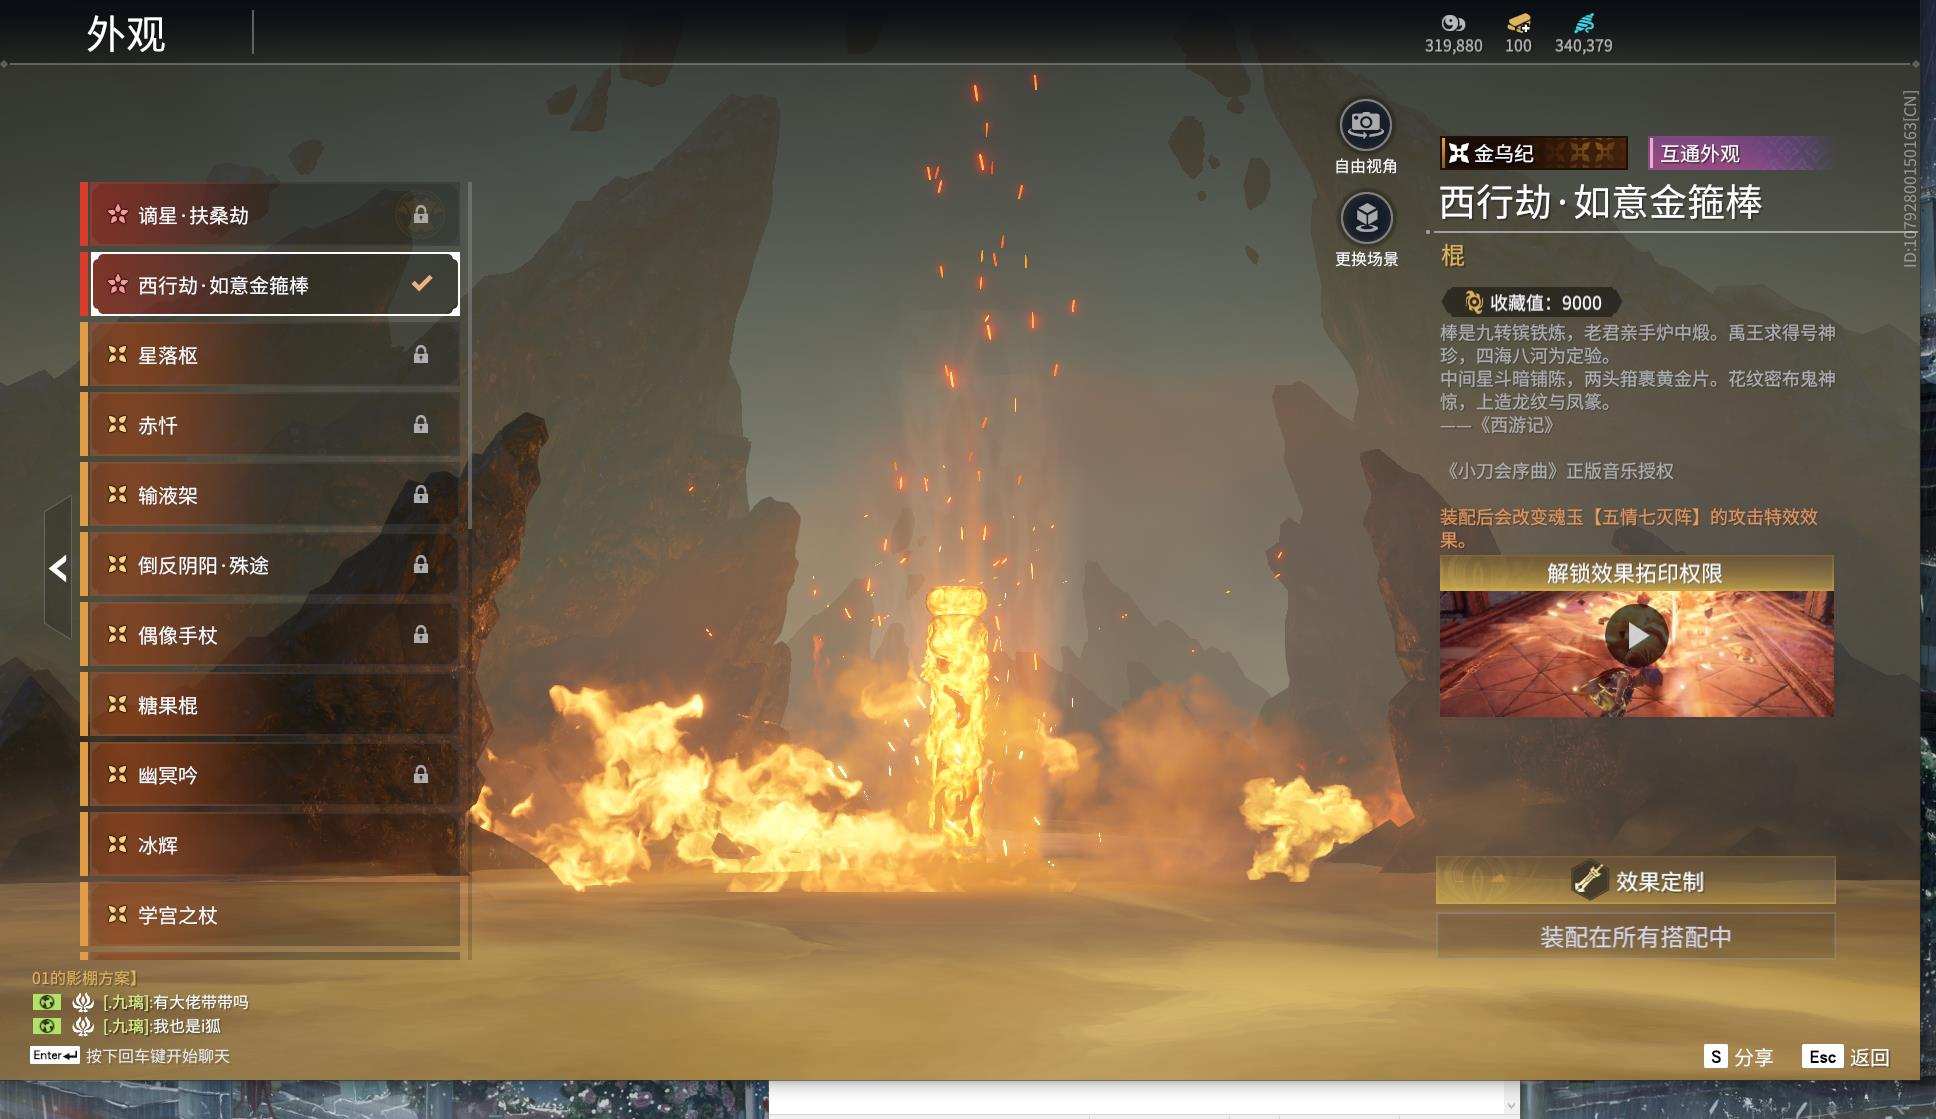Click the equipped checkmark on 西行劫·如意金箍棒
Screen dimensions: 1936x1119
[422, 284]
